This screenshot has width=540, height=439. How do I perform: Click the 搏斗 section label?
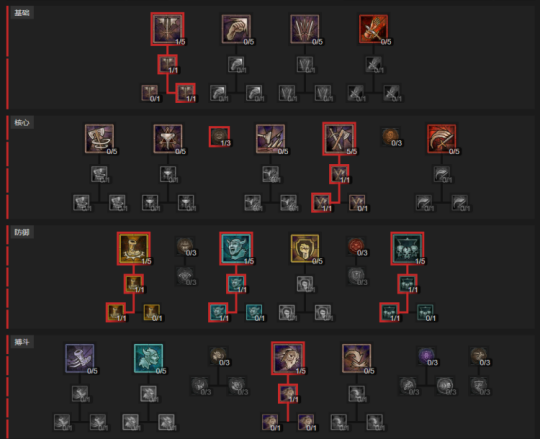(22, 342)
